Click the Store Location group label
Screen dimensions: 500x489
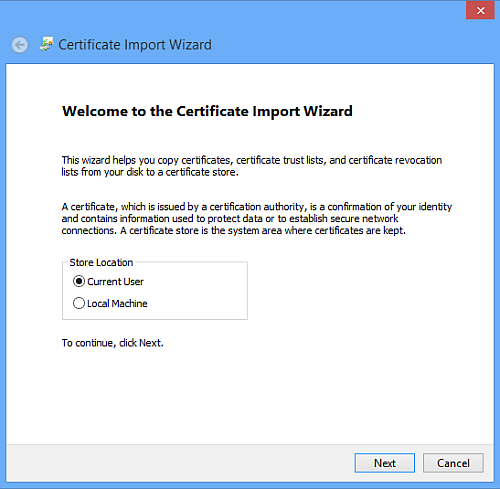tap(101, 262)
